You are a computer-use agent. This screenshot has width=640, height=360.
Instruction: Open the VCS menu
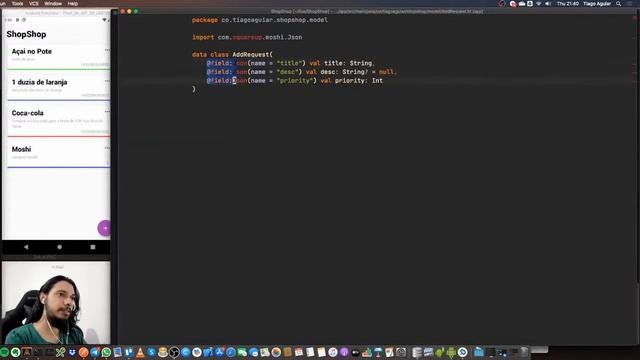point(34,4)
